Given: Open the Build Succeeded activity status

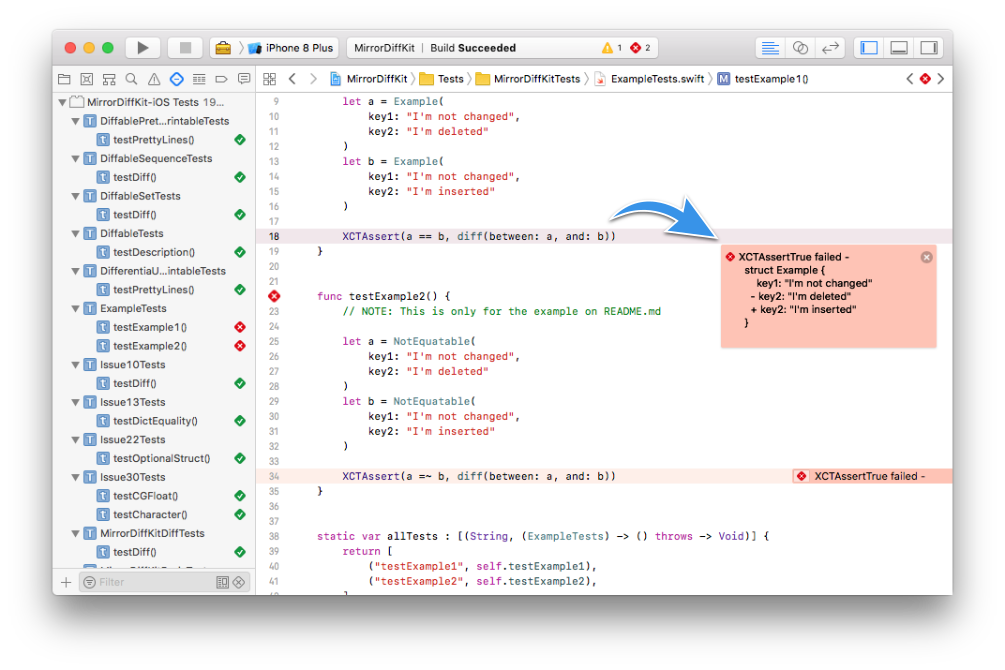Looking at the screenshot, I should click(x=473, y=47).
